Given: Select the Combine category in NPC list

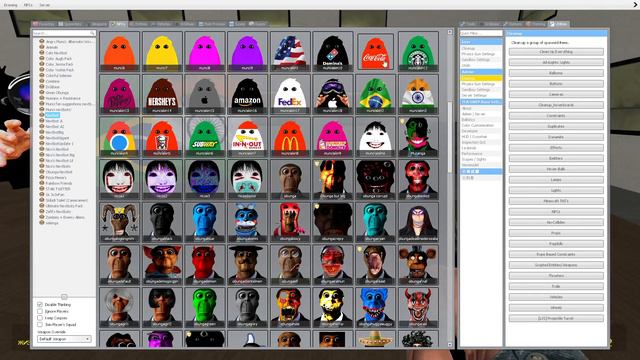Looking at the screenshot, I should pyautogui.click(x=52, y=81).
